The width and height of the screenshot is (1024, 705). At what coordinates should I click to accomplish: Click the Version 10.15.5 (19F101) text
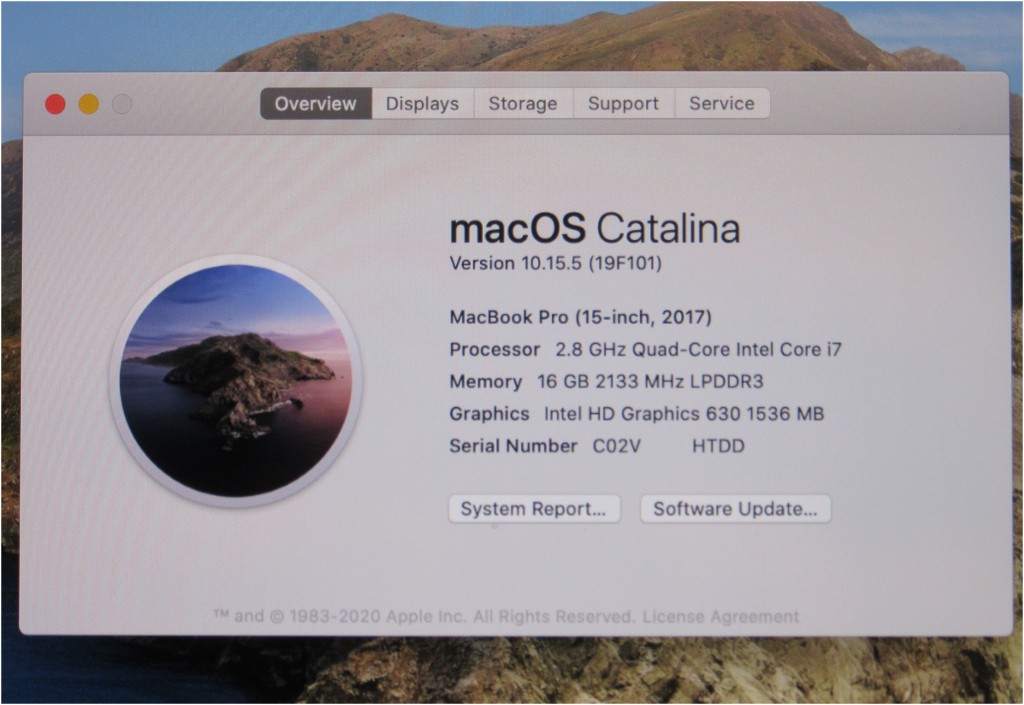556,264
